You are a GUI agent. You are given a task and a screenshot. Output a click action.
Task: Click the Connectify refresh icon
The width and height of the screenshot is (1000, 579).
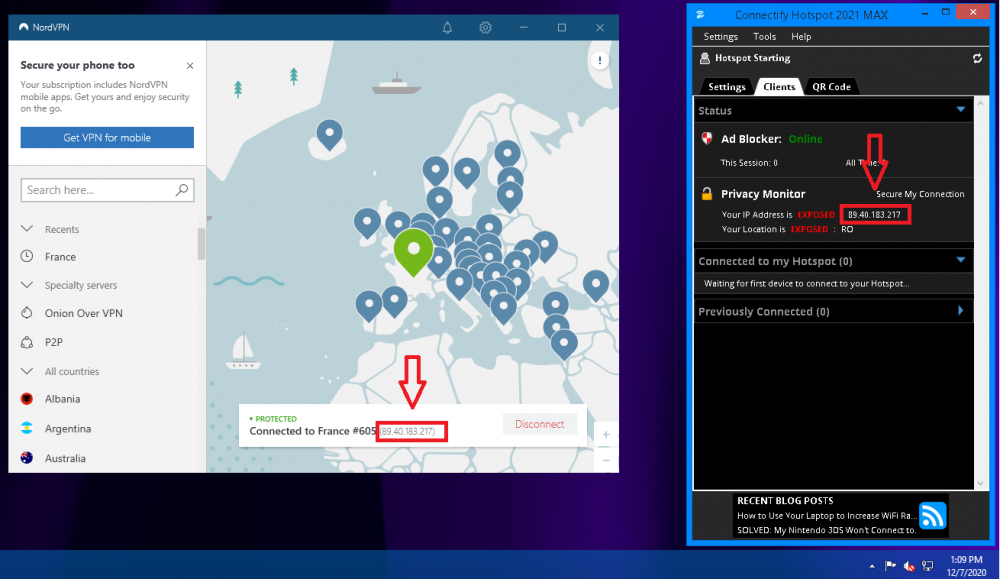pos(977,59)
